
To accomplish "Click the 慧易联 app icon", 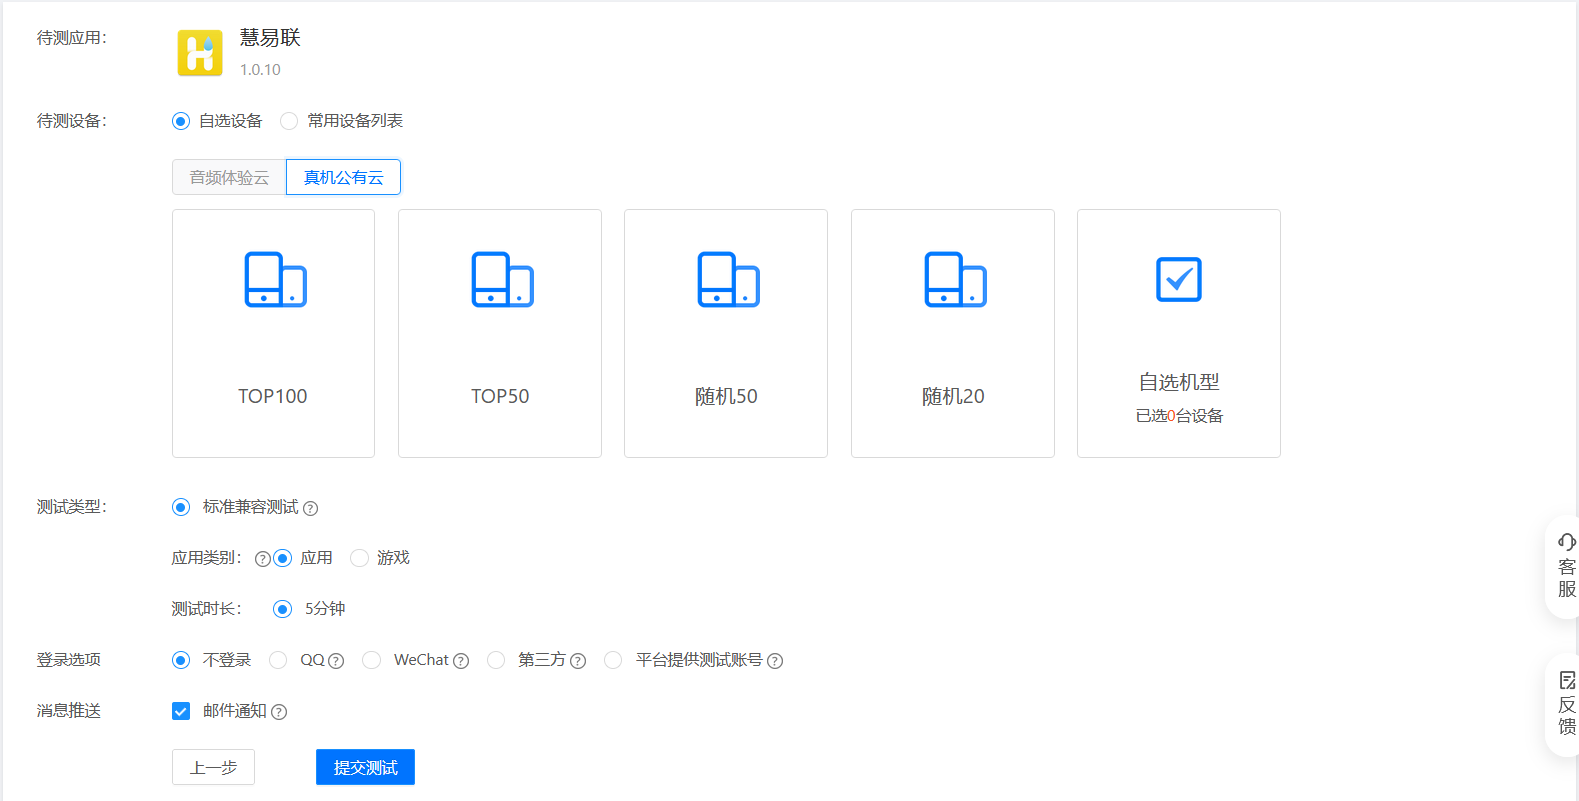I will point(200,53).
